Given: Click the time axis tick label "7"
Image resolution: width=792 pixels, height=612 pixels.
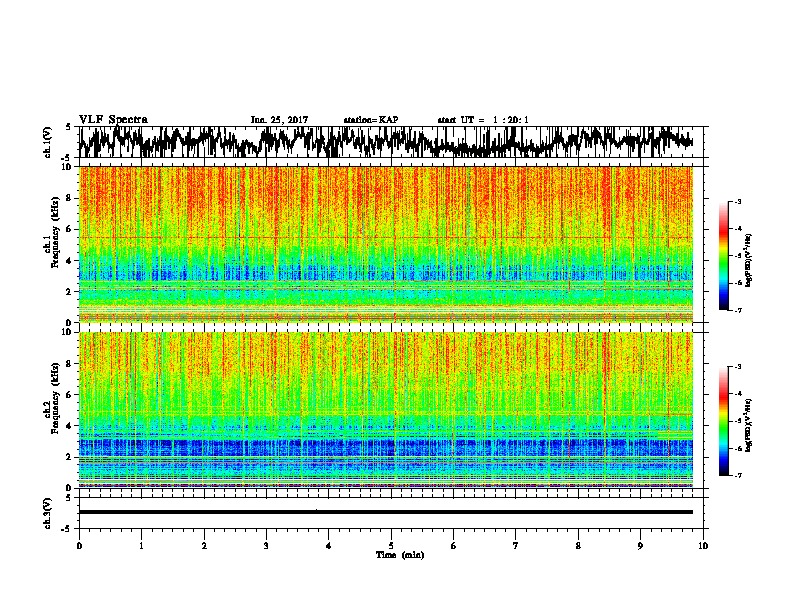Looking at the screenshot, I should (x=516, y=546).
